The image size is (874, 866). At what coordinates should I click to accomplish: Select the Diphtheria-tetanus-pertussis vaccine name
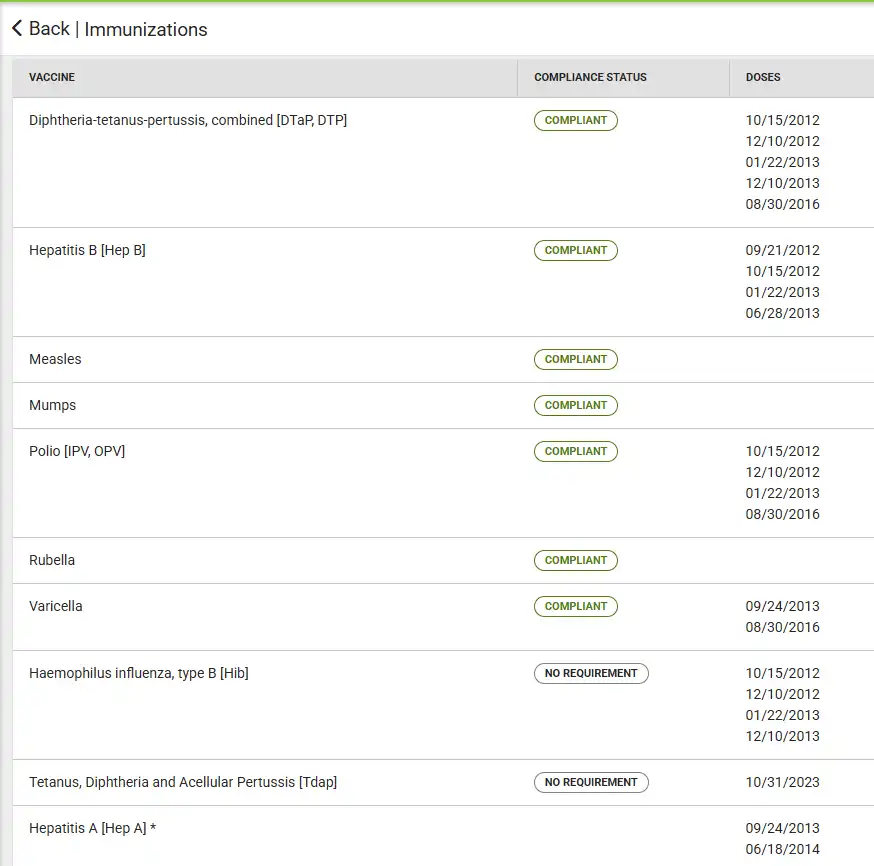188,120
